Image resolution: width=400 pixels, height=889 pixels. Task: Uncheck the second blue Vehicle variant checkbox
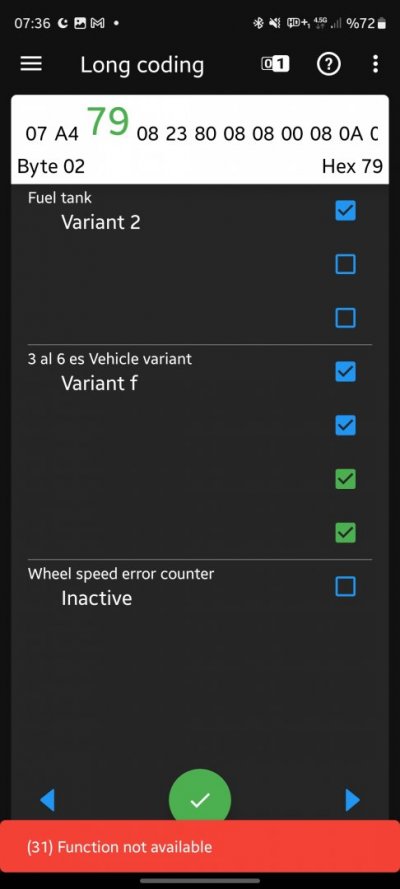pos(346,425)
